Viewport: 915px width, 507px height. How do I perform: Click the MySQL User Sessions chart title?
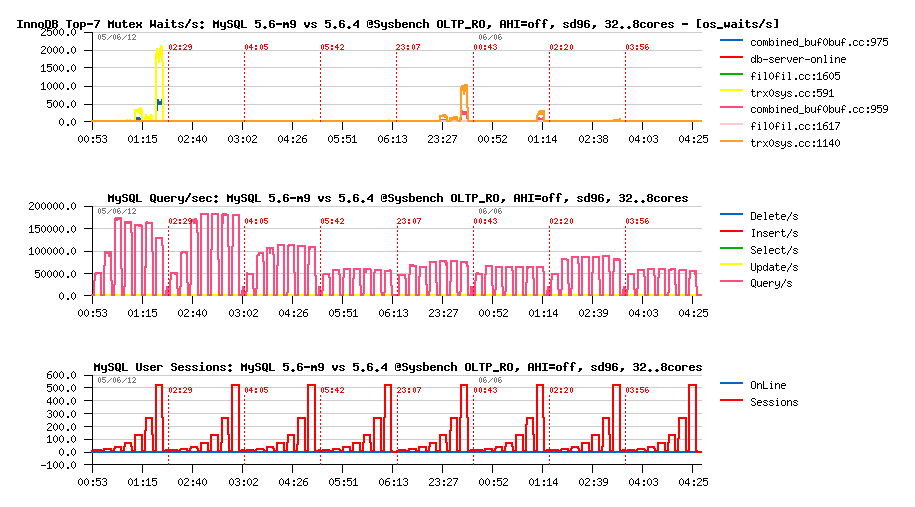click(x=397, y=367)
